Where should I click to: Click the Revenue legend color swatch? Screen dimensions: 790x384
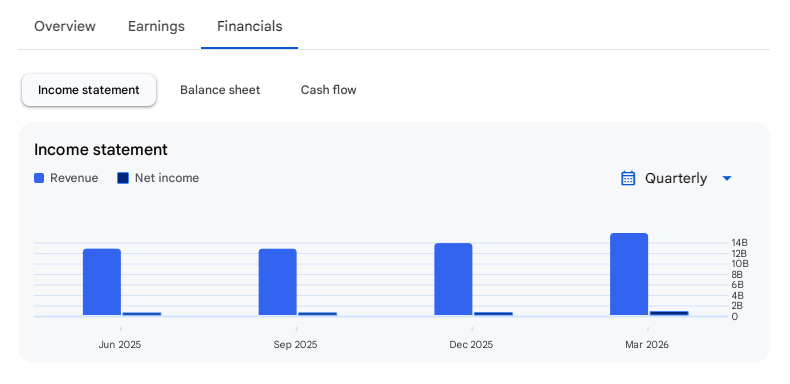[39, 178]
